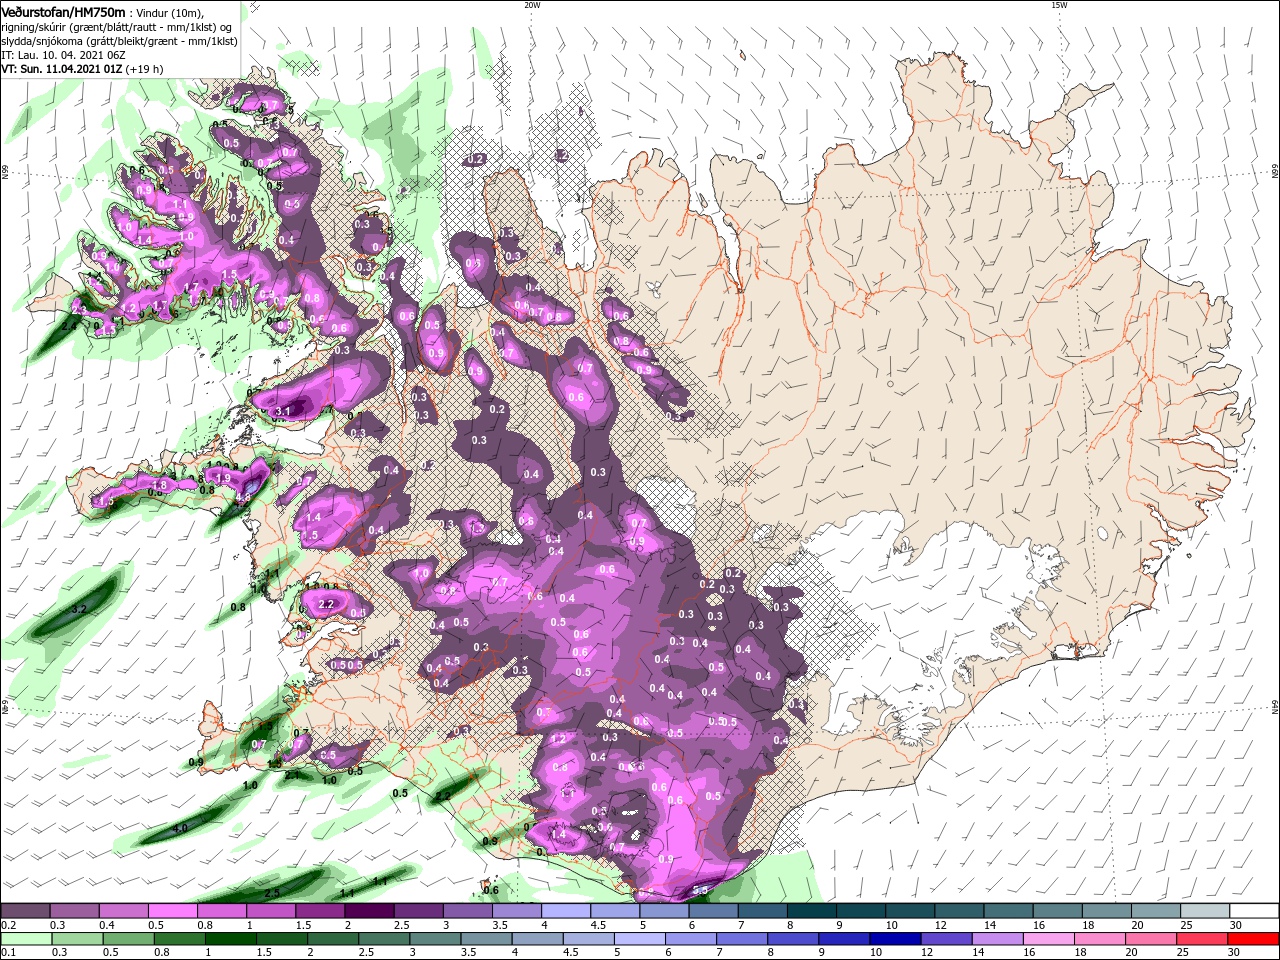Screen dimensions: 1280x960
Task: Click the Veðurstofan/HM750m map title
Action: point(63,11)
